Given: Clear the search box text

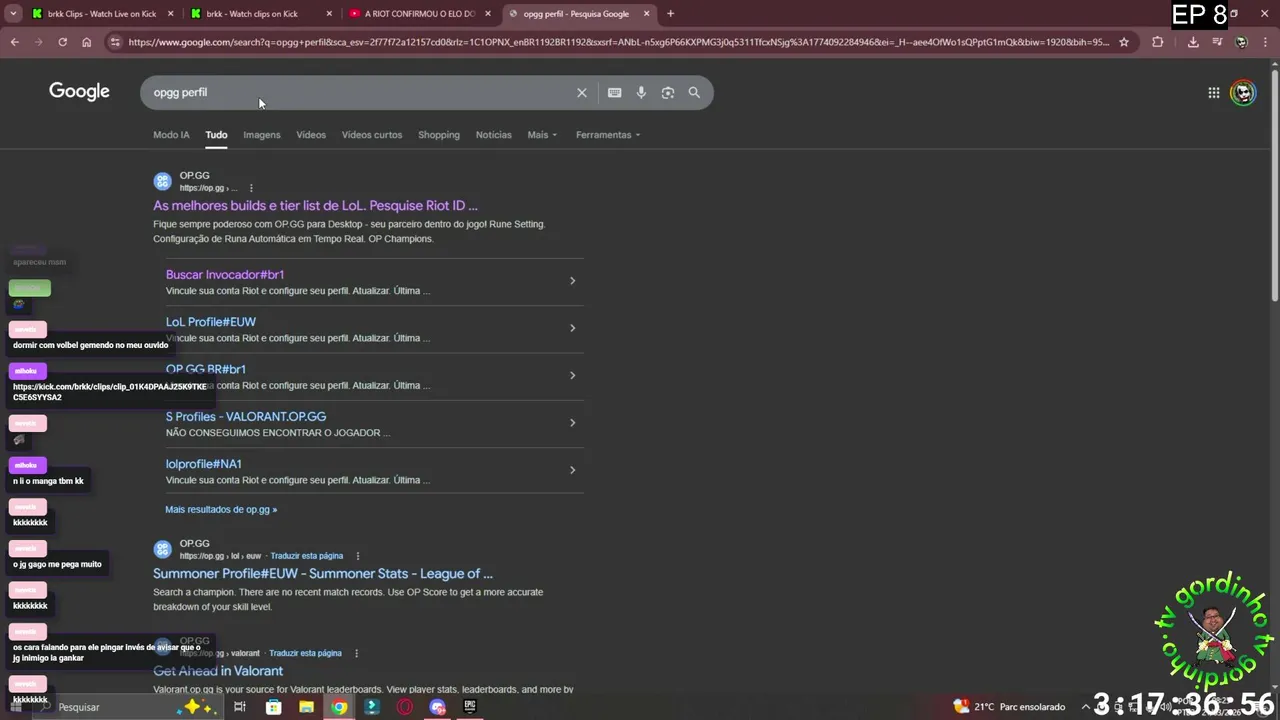Looking at the screenshot, I should tap(582, 92).
